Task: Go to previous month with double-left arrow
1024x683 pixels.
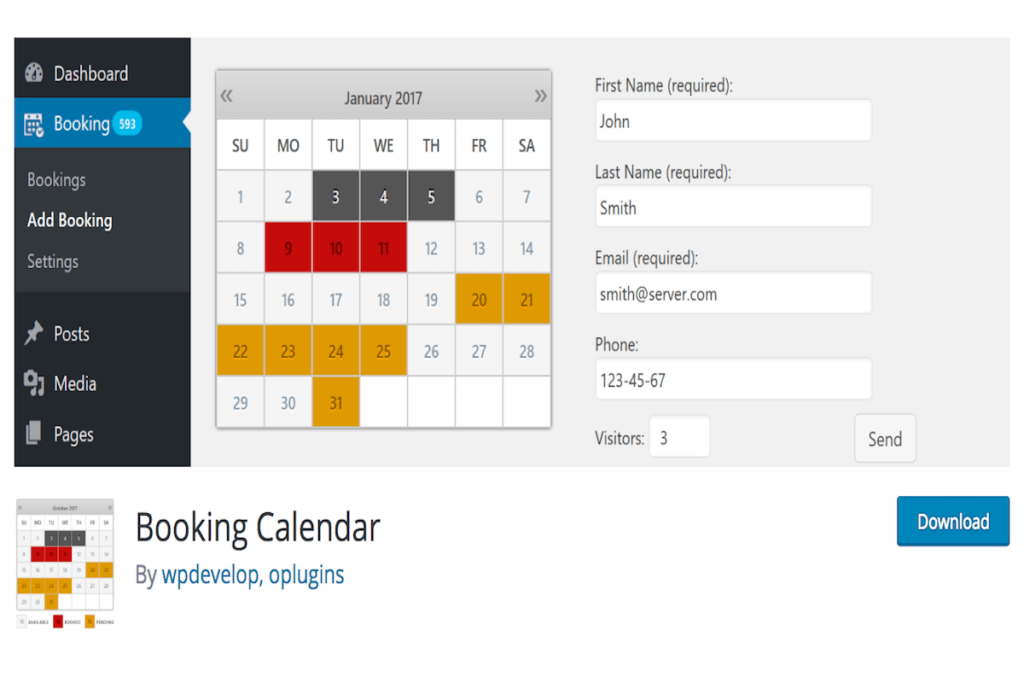Action: coord(227,96)
